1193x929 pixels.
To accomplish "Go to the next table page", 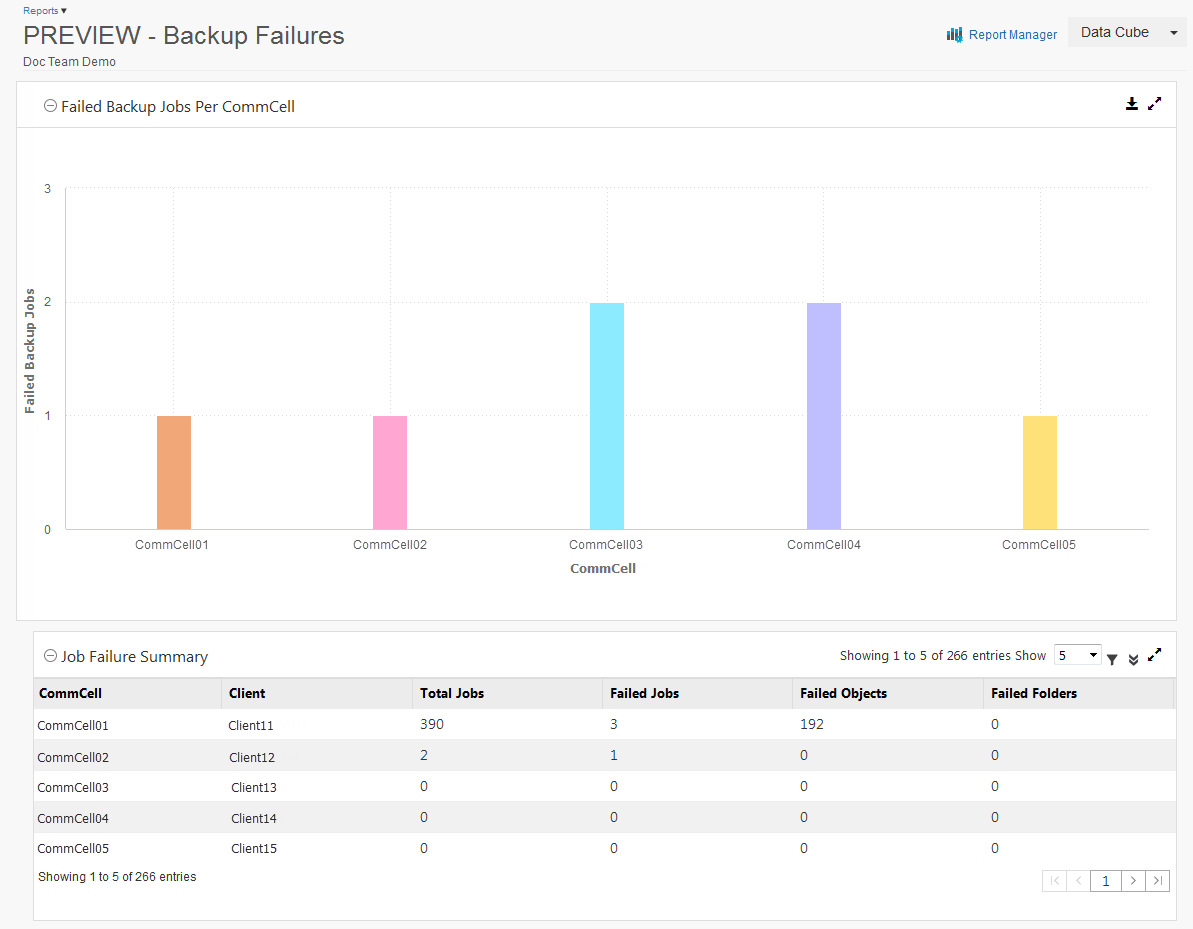I will point(1133,881).
